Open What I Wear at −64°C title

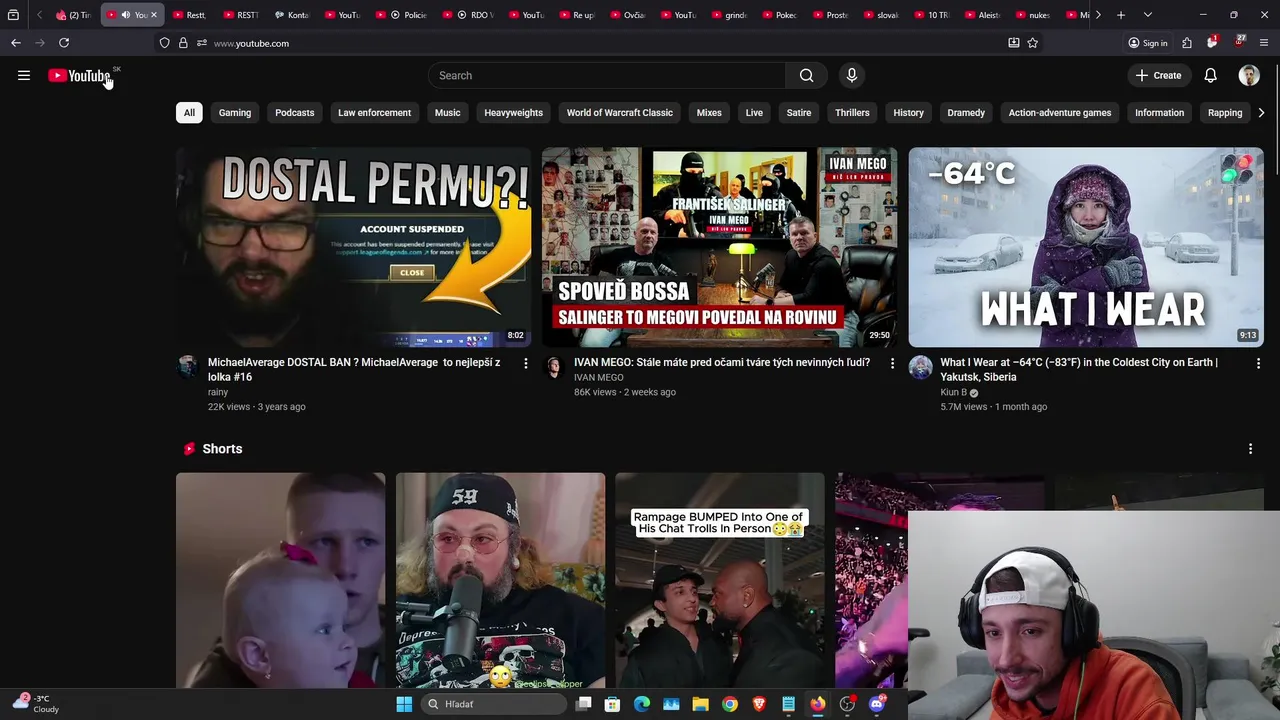click(1079, 369)
